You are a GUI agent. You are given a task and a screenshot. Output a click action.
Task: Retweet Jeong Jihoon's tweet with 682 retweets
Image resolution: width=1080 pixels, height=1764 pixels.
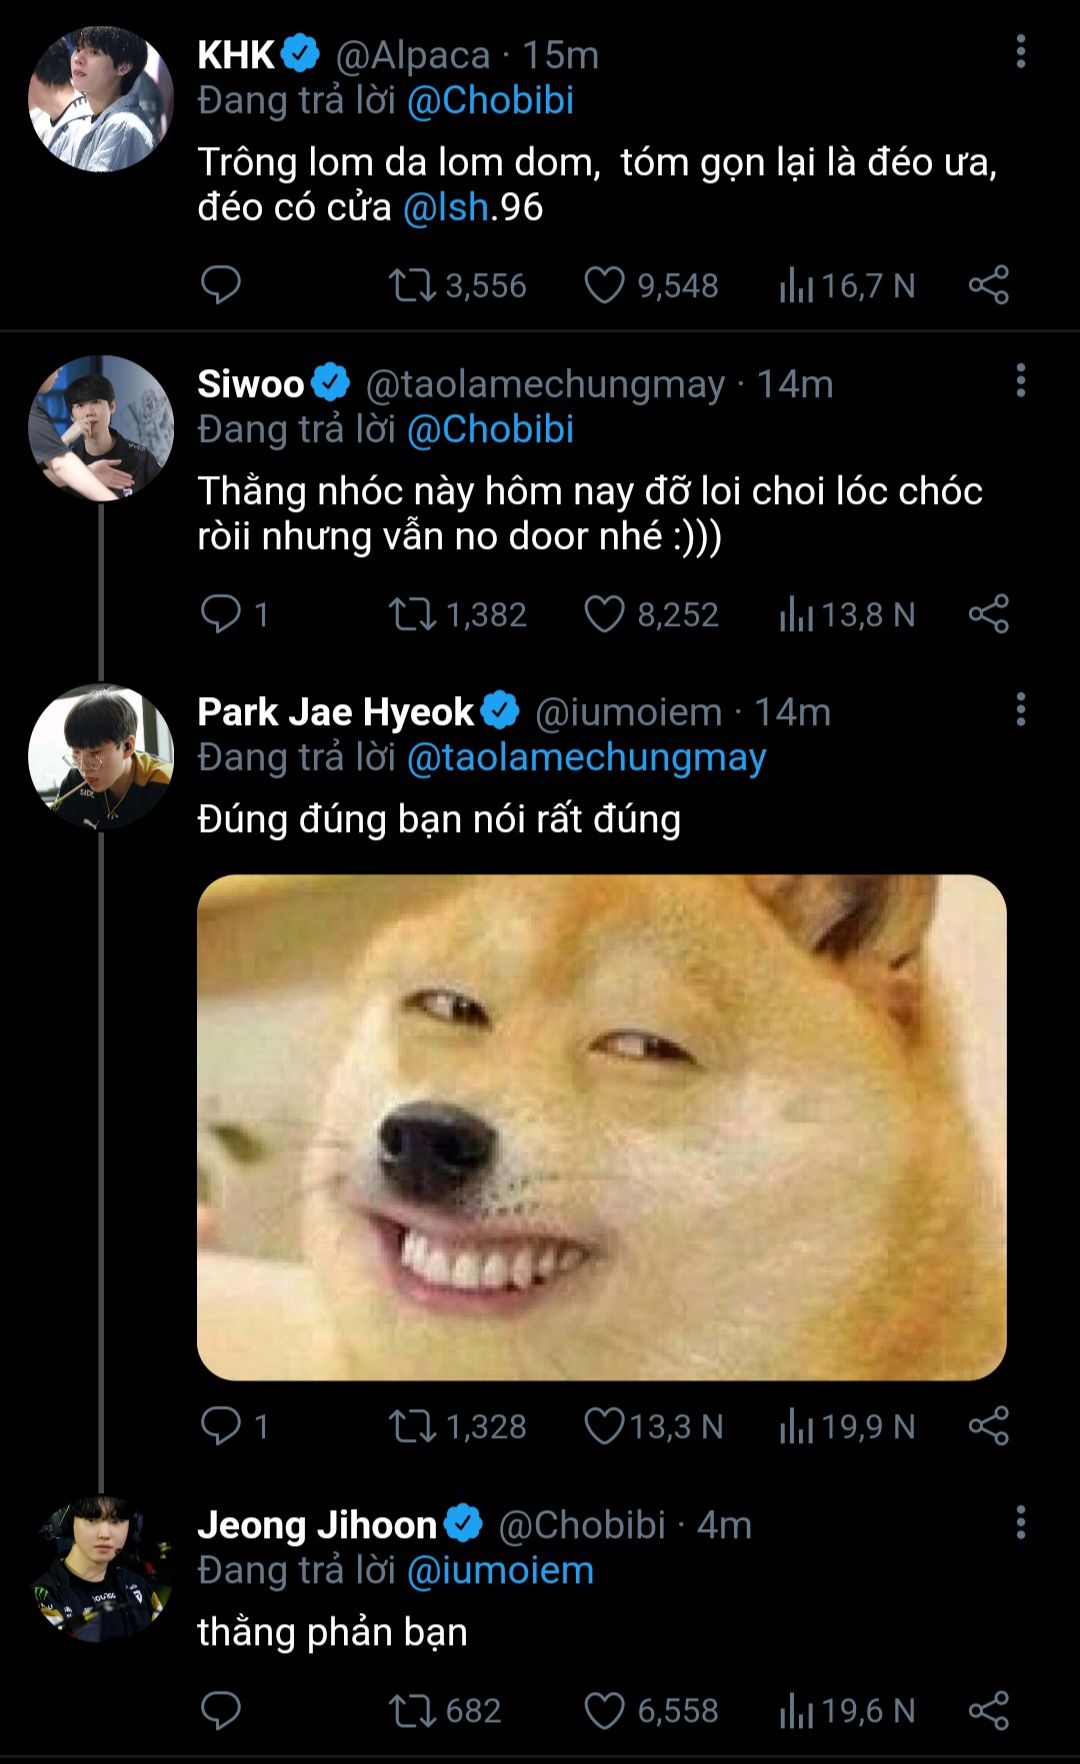point(412,1710)
